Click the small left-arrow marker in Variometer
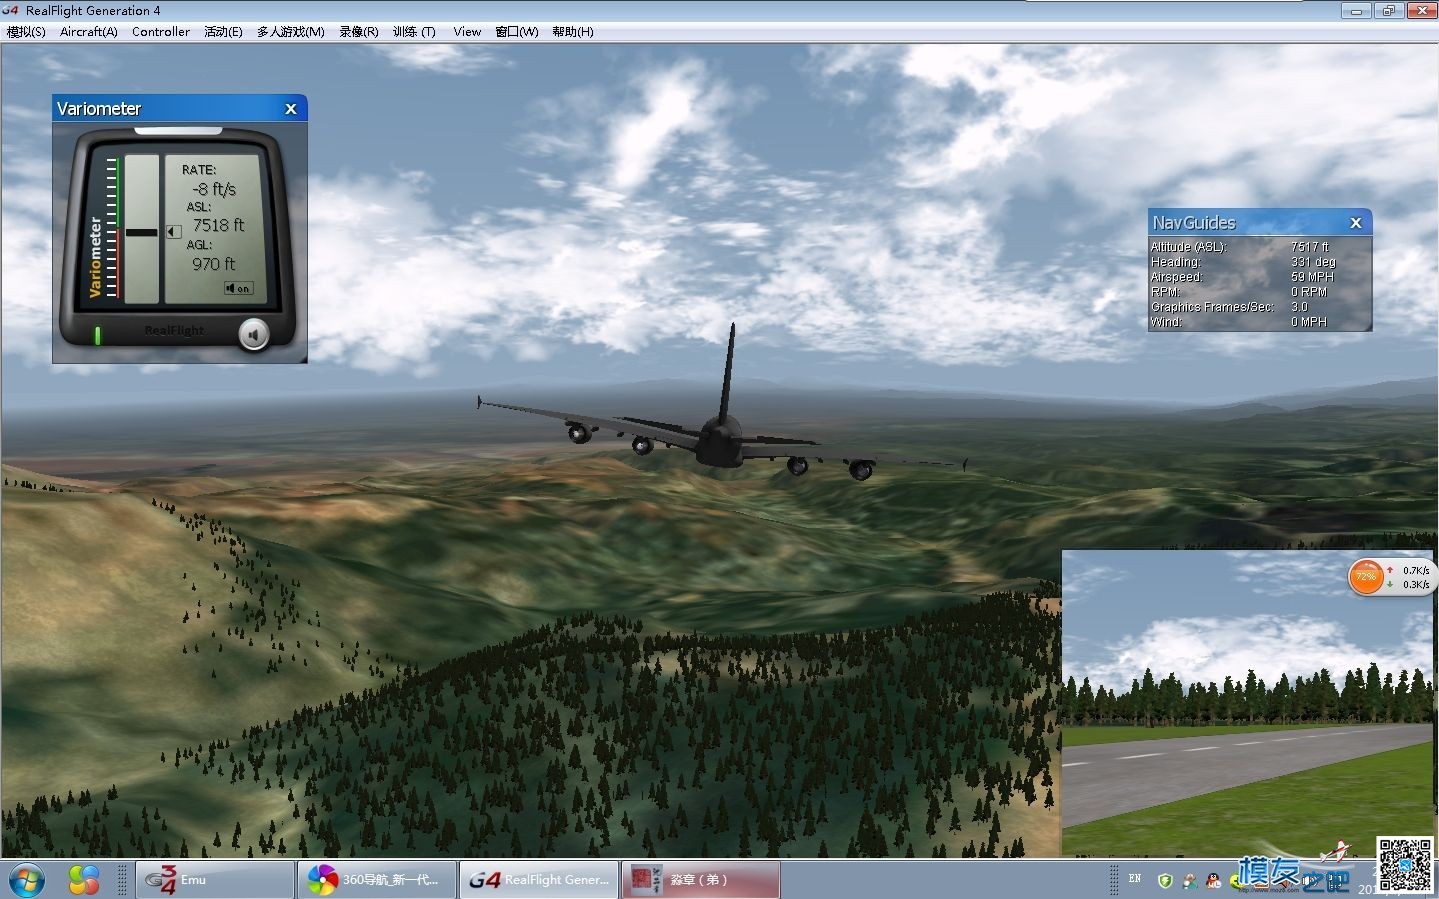Image resolution: width=1439 pixels, height=899 pixels. (x=173, y=232)
